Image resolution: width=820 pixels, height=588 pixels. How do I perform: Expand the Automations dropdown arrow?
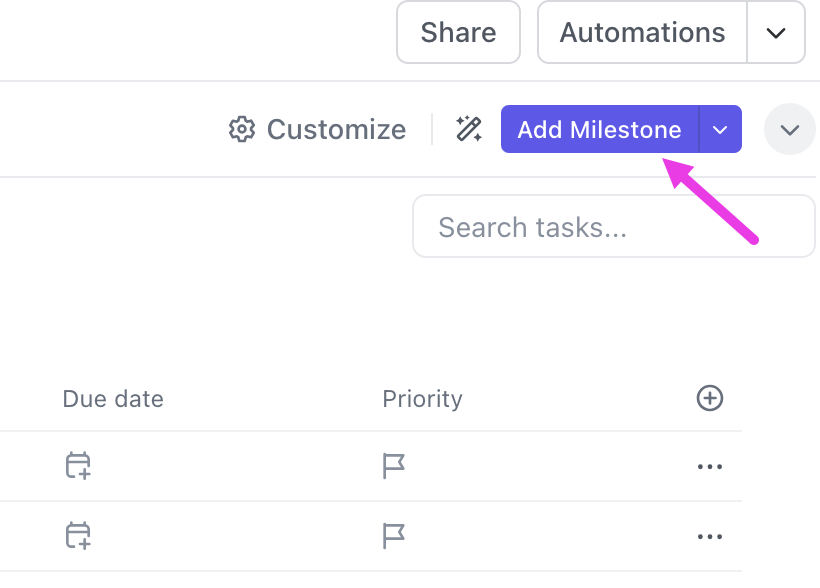776,33
